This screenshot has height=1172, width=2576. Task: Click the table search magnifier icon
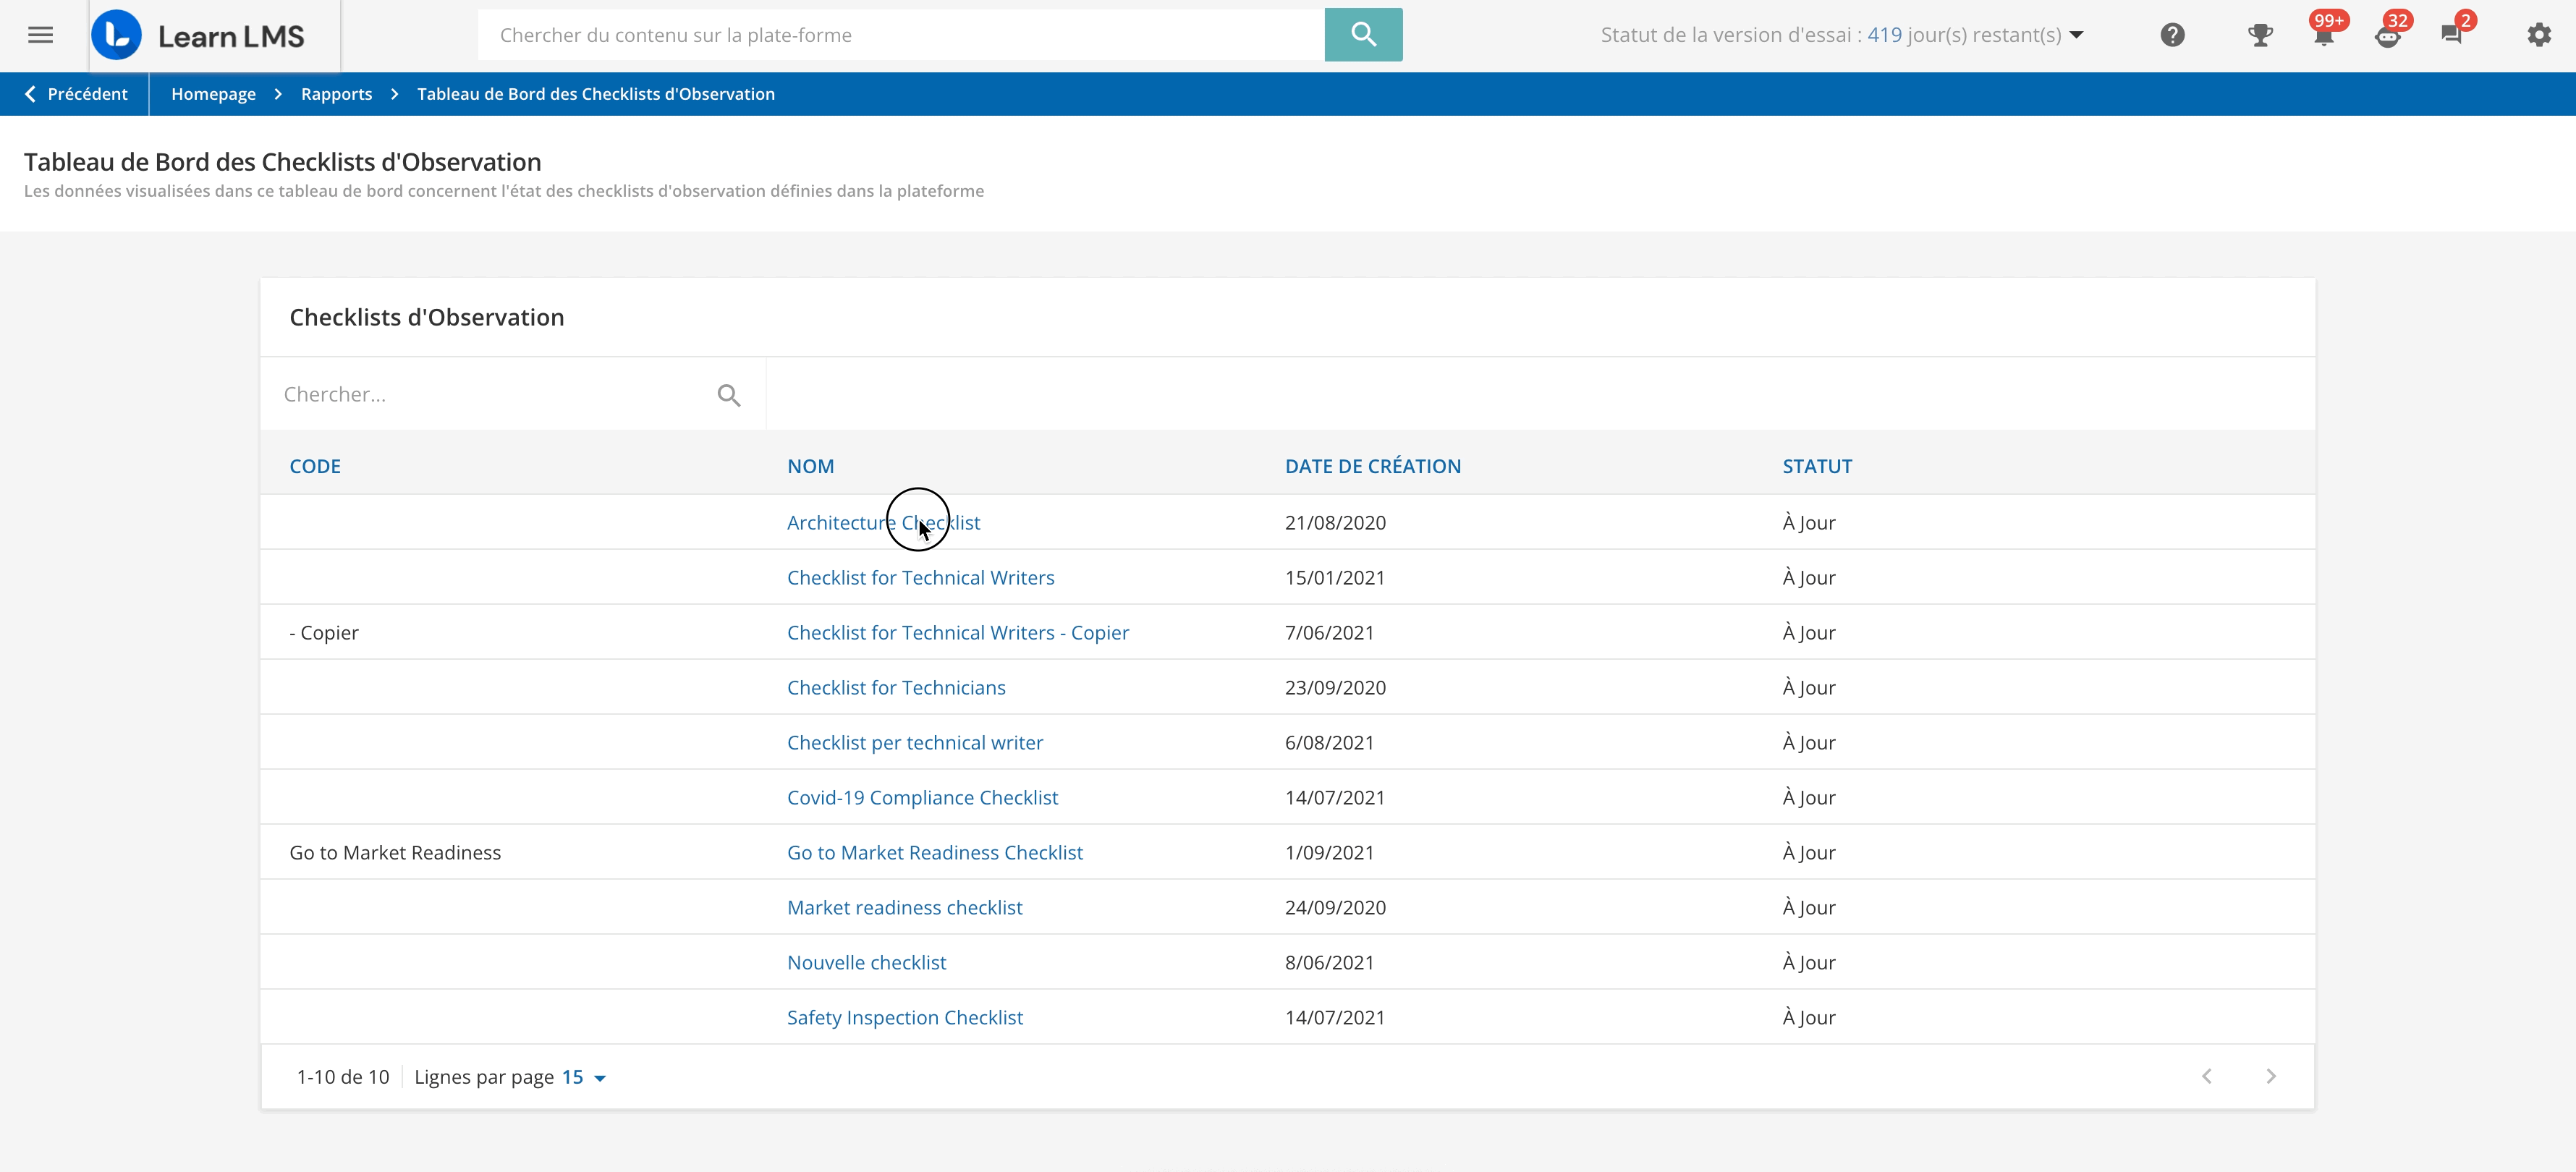pos(729,395)
